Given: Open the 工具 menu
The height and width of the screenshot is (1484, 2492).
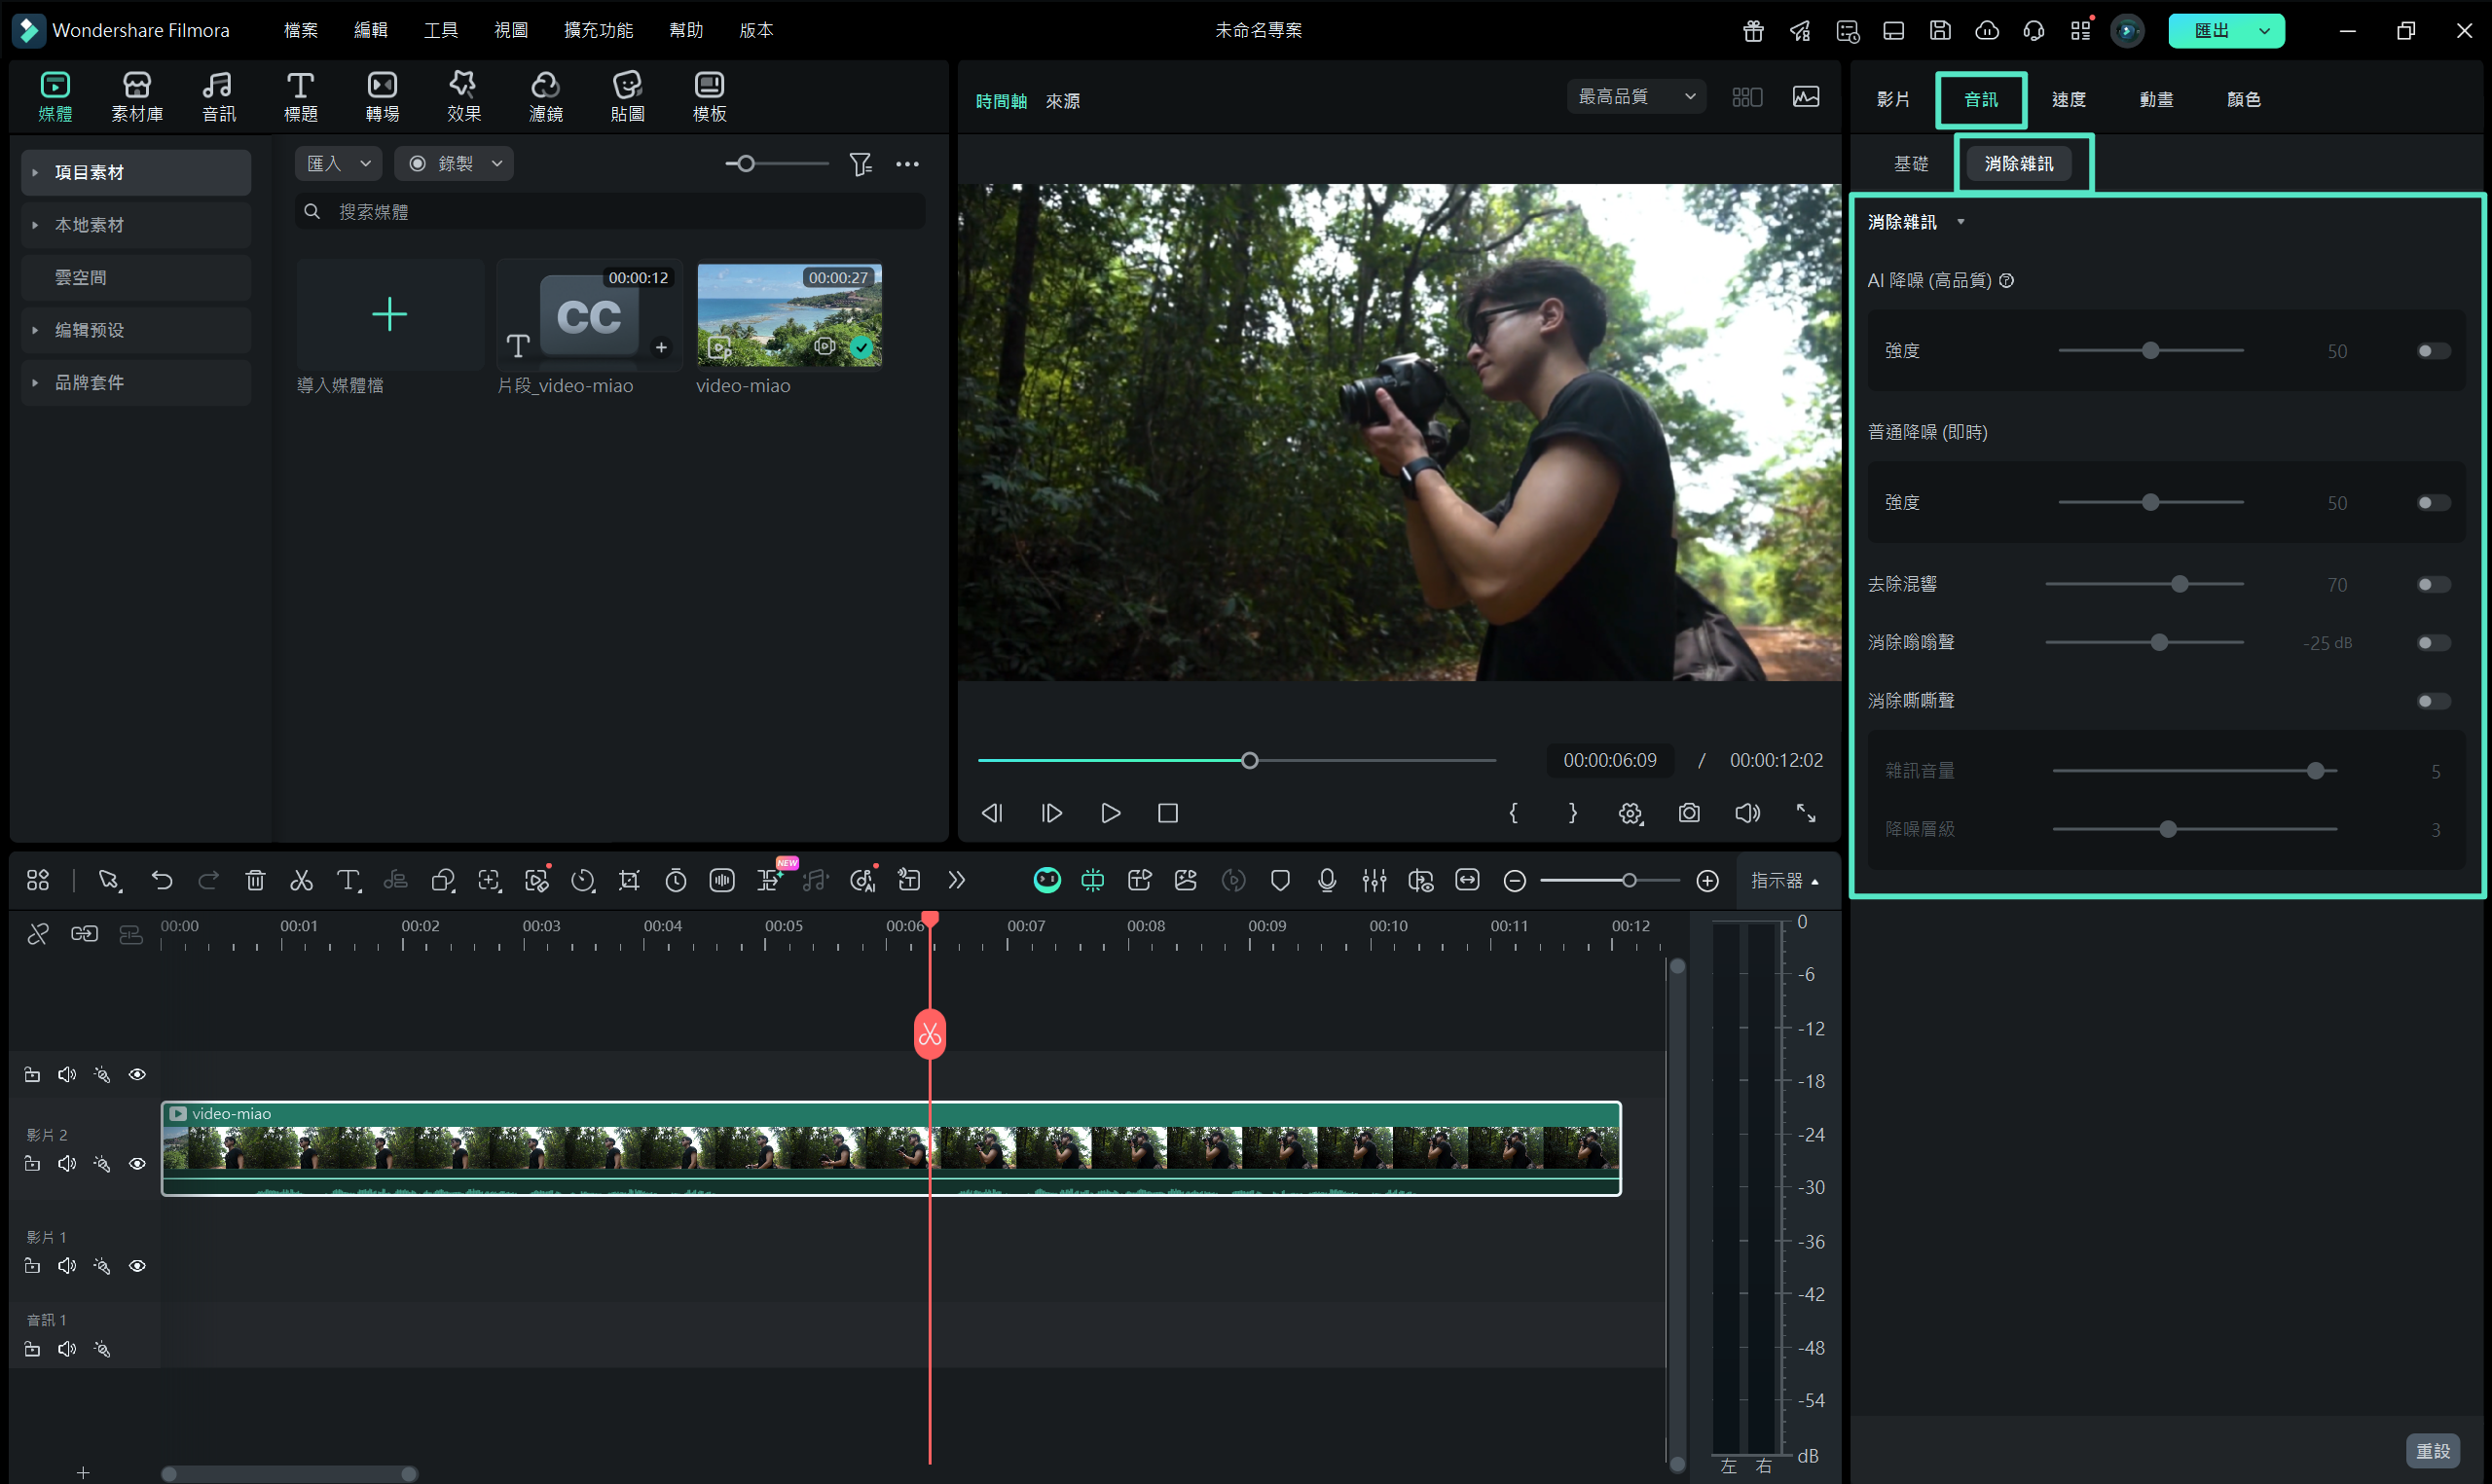Looking at the screenshot, I should pyautogui.click(x=440, y=30).
